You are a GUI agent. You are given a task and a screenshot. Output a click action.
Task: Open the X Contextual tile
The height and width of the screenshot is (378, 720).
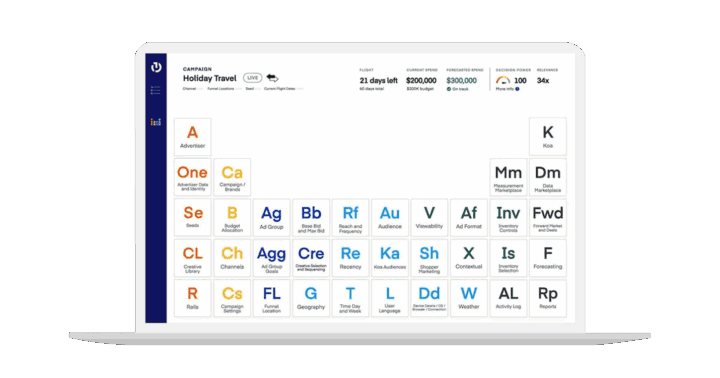469,258
